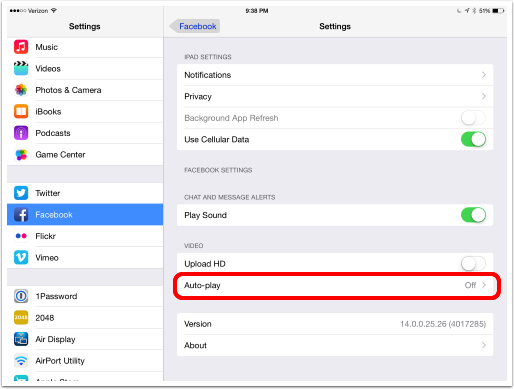
Task: Open iBooks from the sidebar icon
Action: coord(21,111)
